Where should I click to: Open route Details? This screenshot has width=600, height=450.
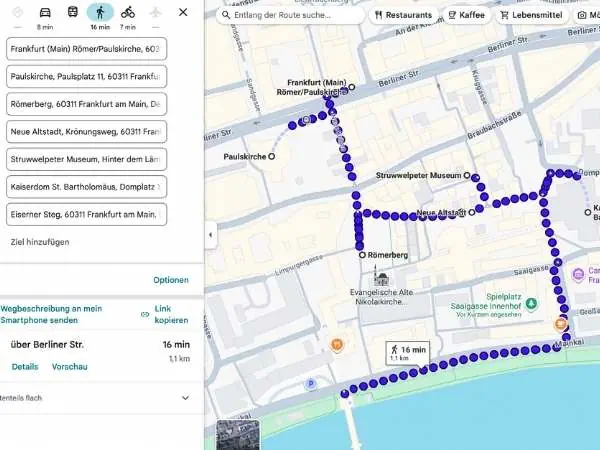click(25, 367)
